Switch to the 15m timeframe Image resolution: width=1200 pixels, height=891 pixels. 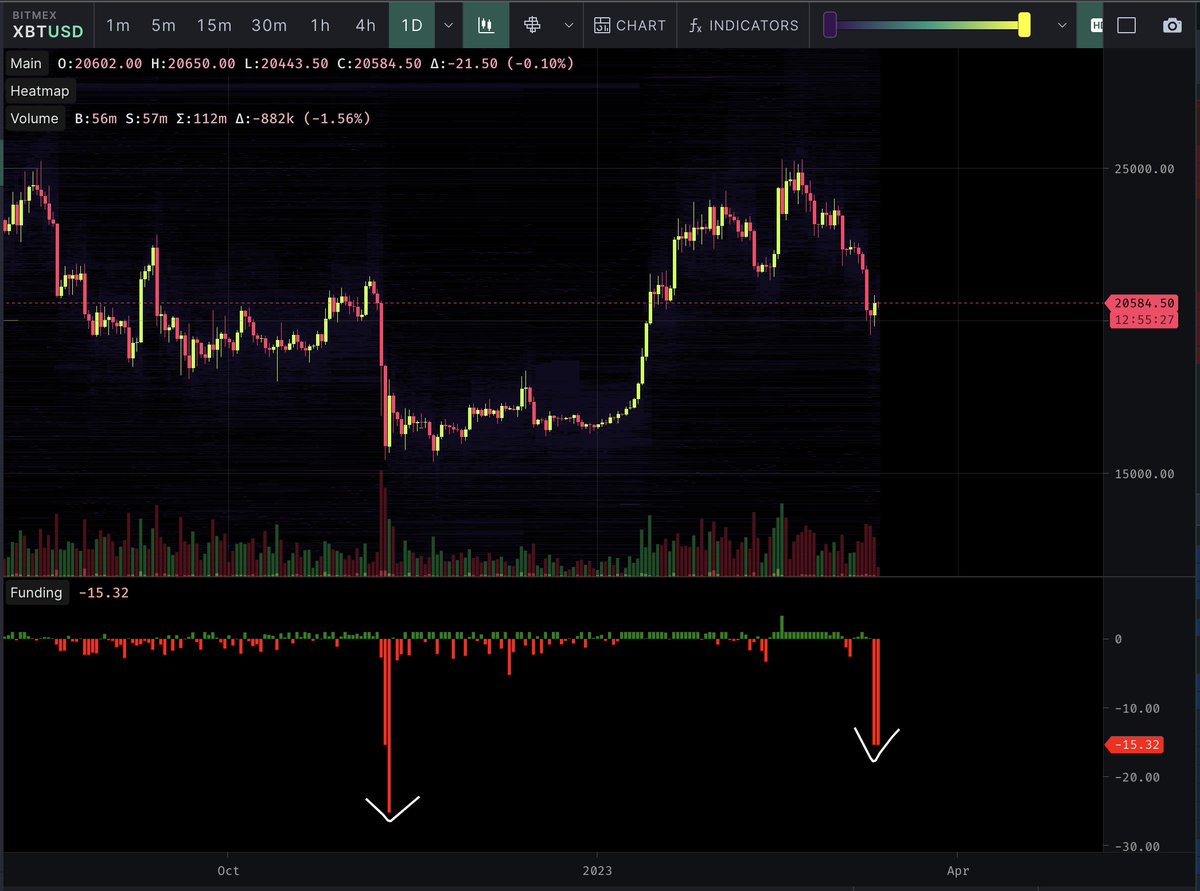click(214, 25)
